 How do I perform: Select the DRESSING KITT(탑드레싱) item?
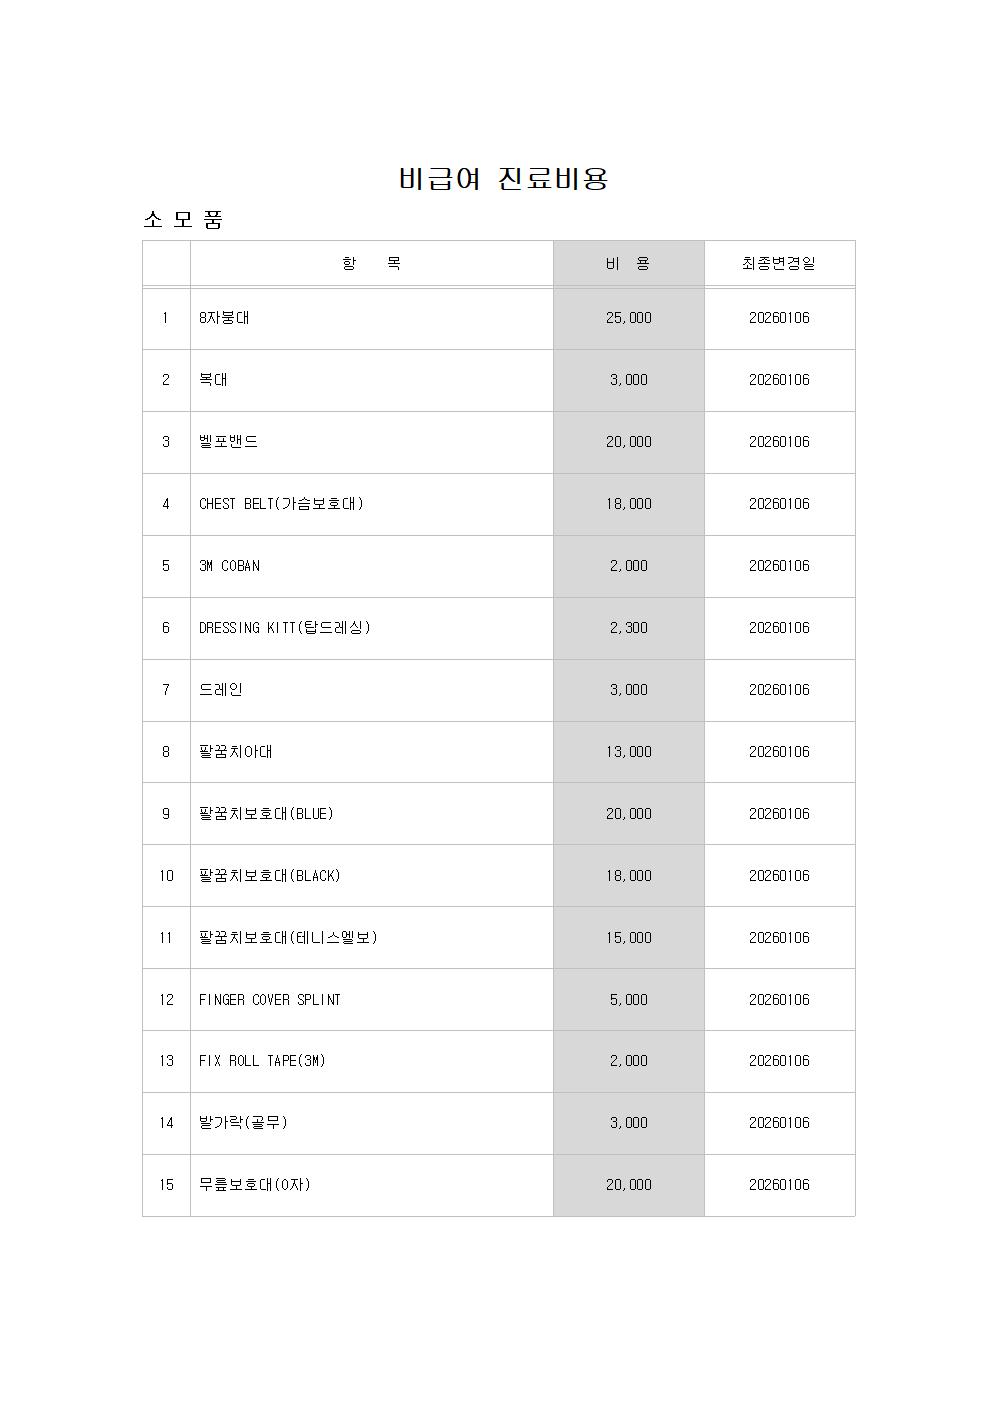[x=284, y=628]
